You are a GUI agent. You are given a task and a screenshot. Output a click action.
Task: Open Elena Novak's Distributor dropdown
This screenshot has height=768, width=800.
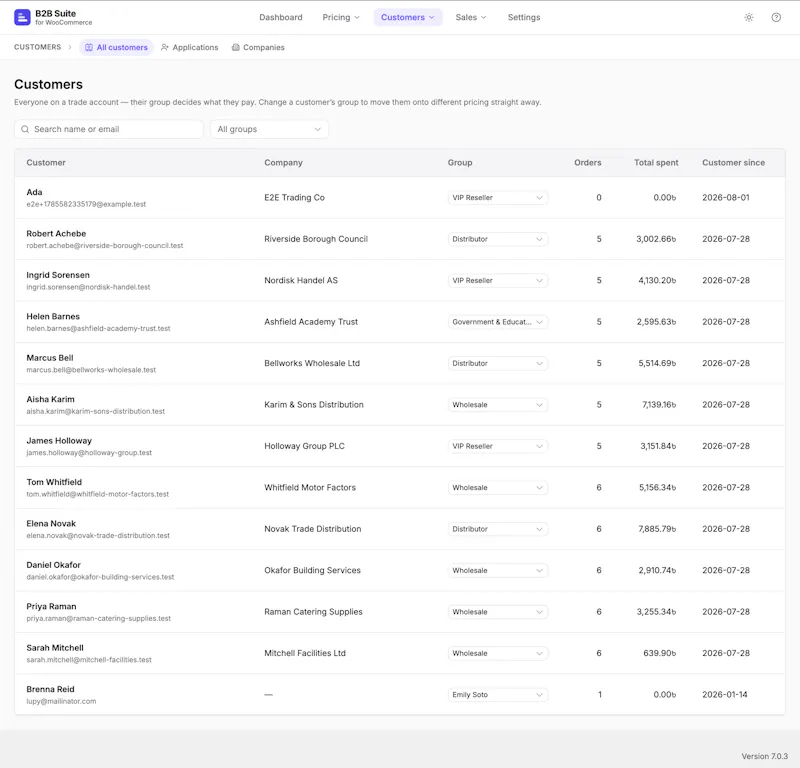click(x=498, y=529)
